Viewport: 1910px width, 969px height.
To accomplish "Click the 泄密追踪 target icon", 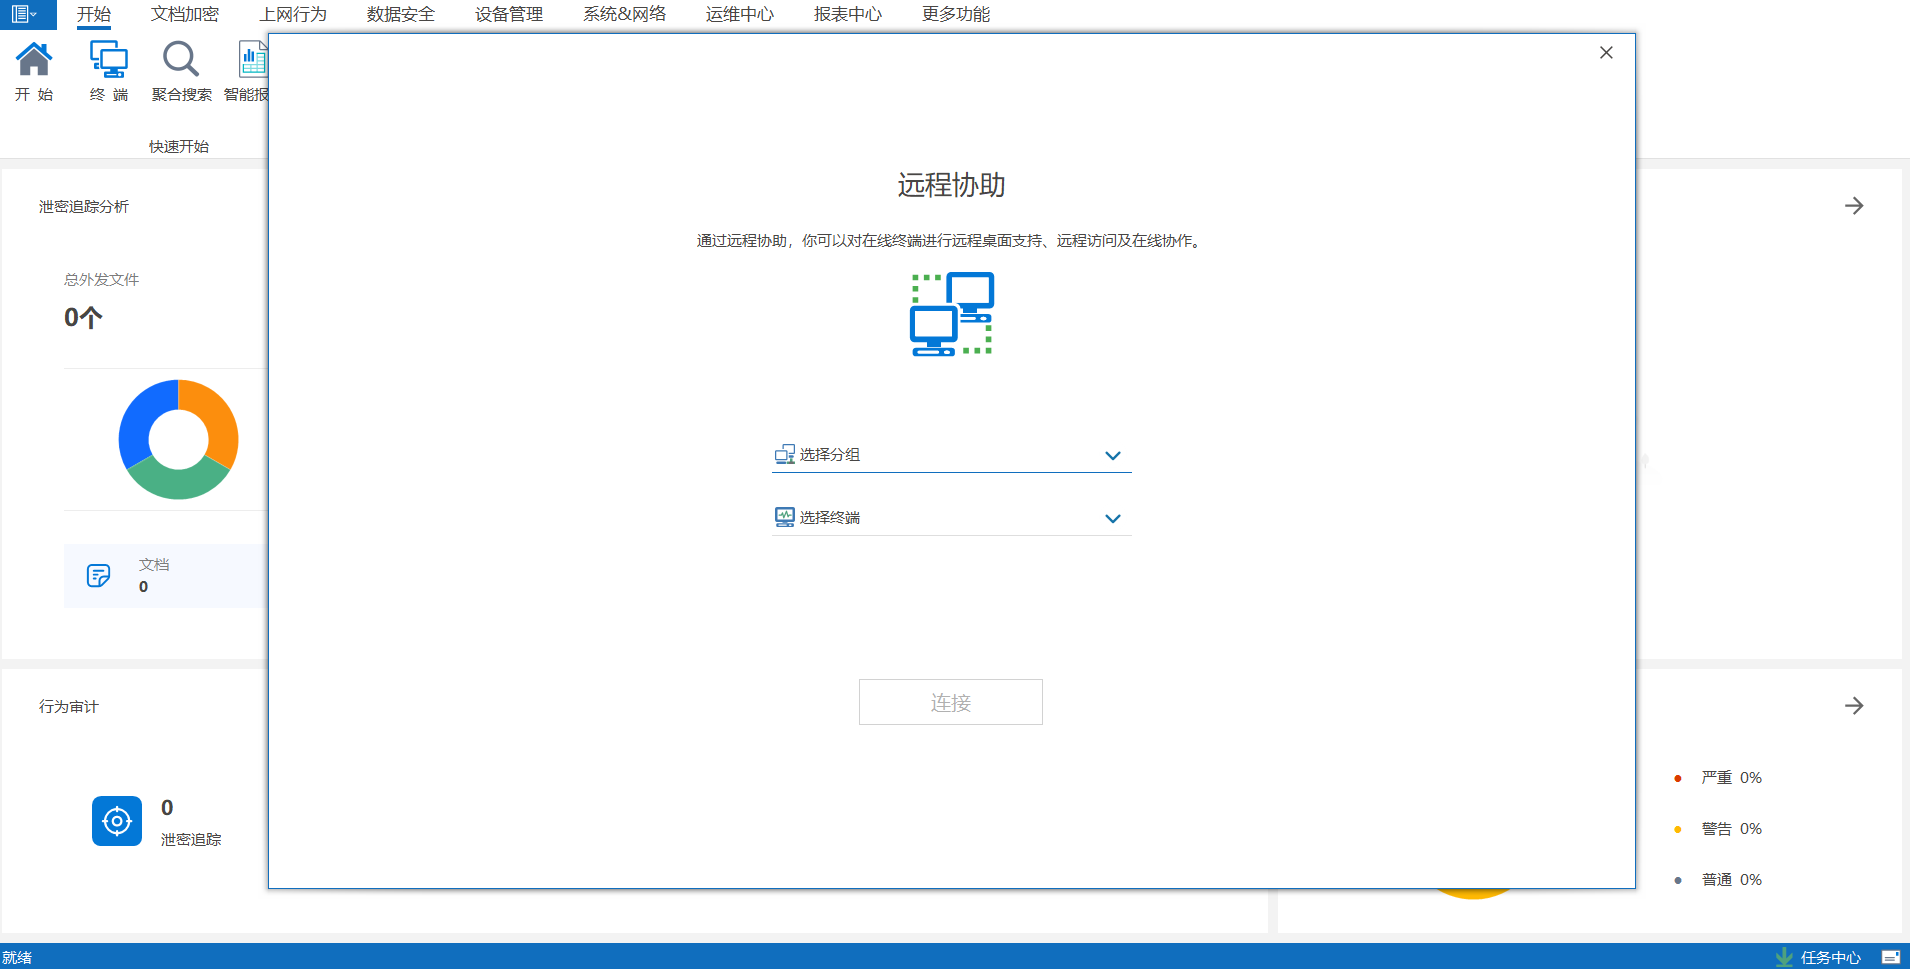I will (117, 821).
